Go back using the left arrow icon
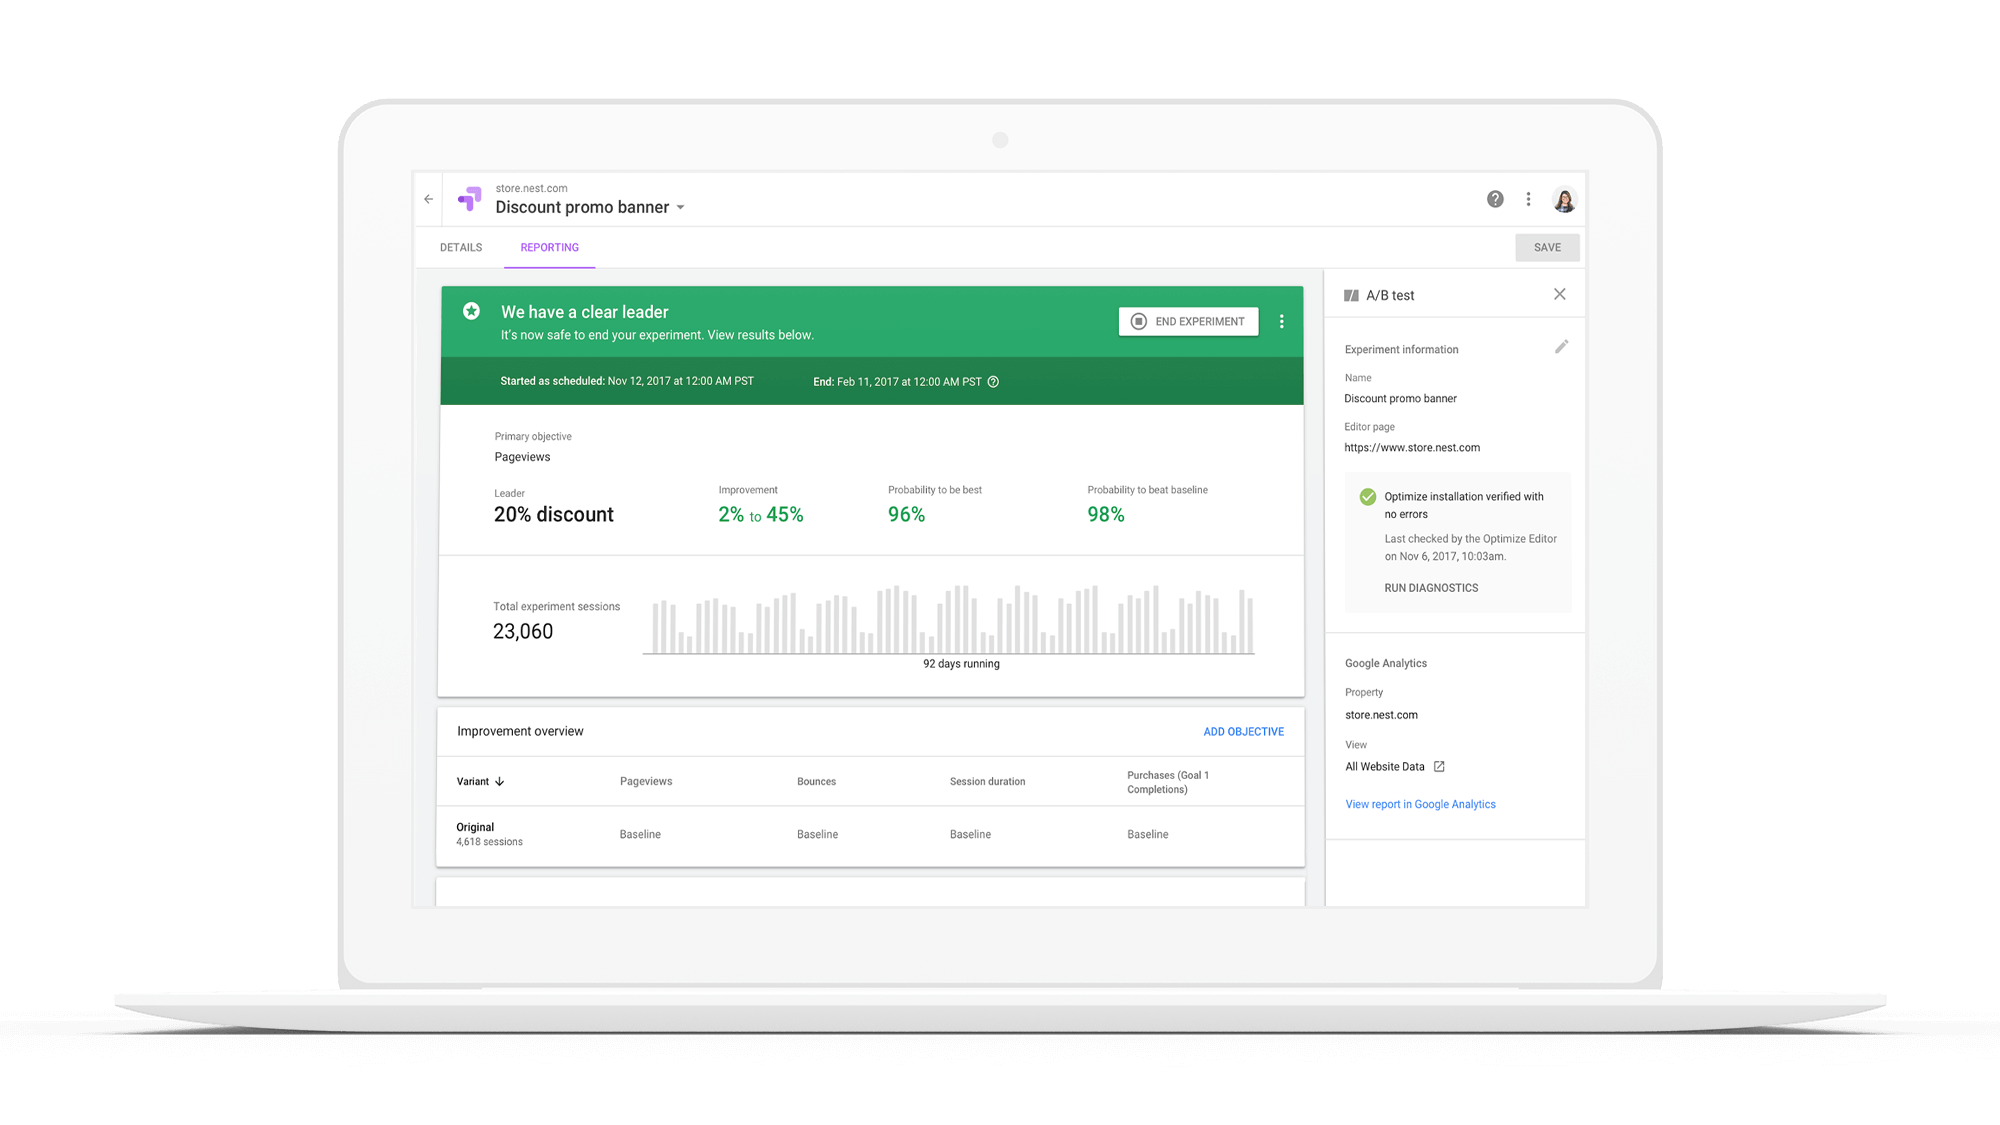The width and height of the screenshot is (2000, 1125). (429, 199)
